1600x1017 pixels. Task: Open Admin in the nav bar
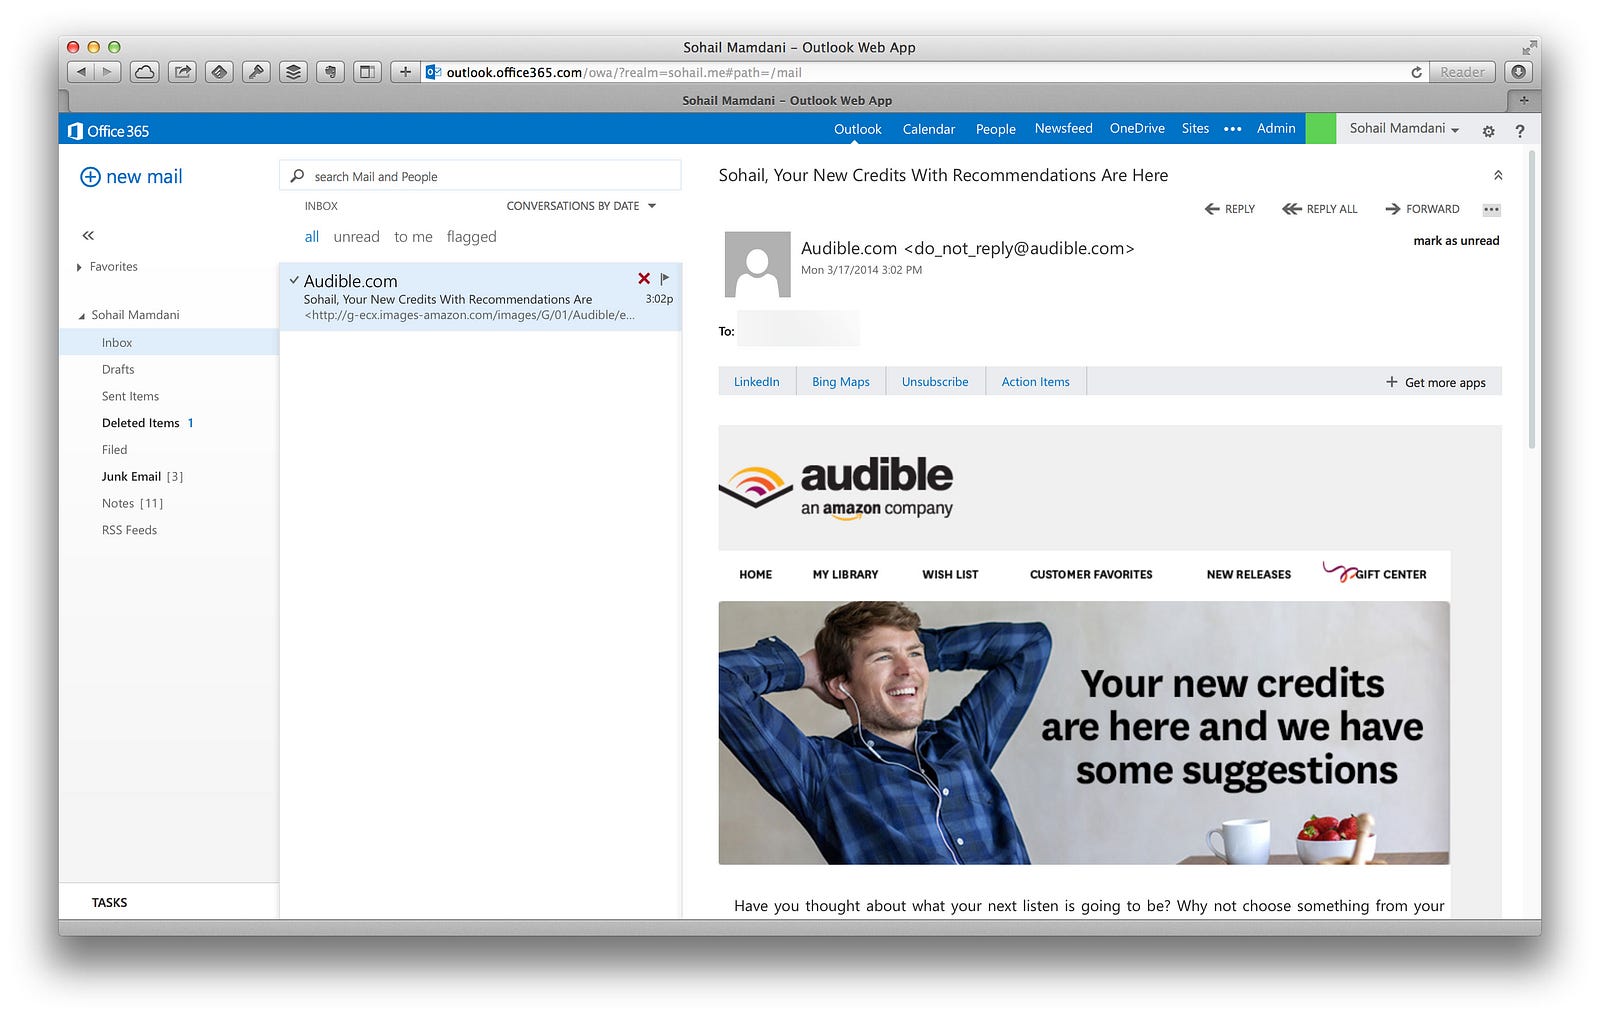click(1276, 128)
